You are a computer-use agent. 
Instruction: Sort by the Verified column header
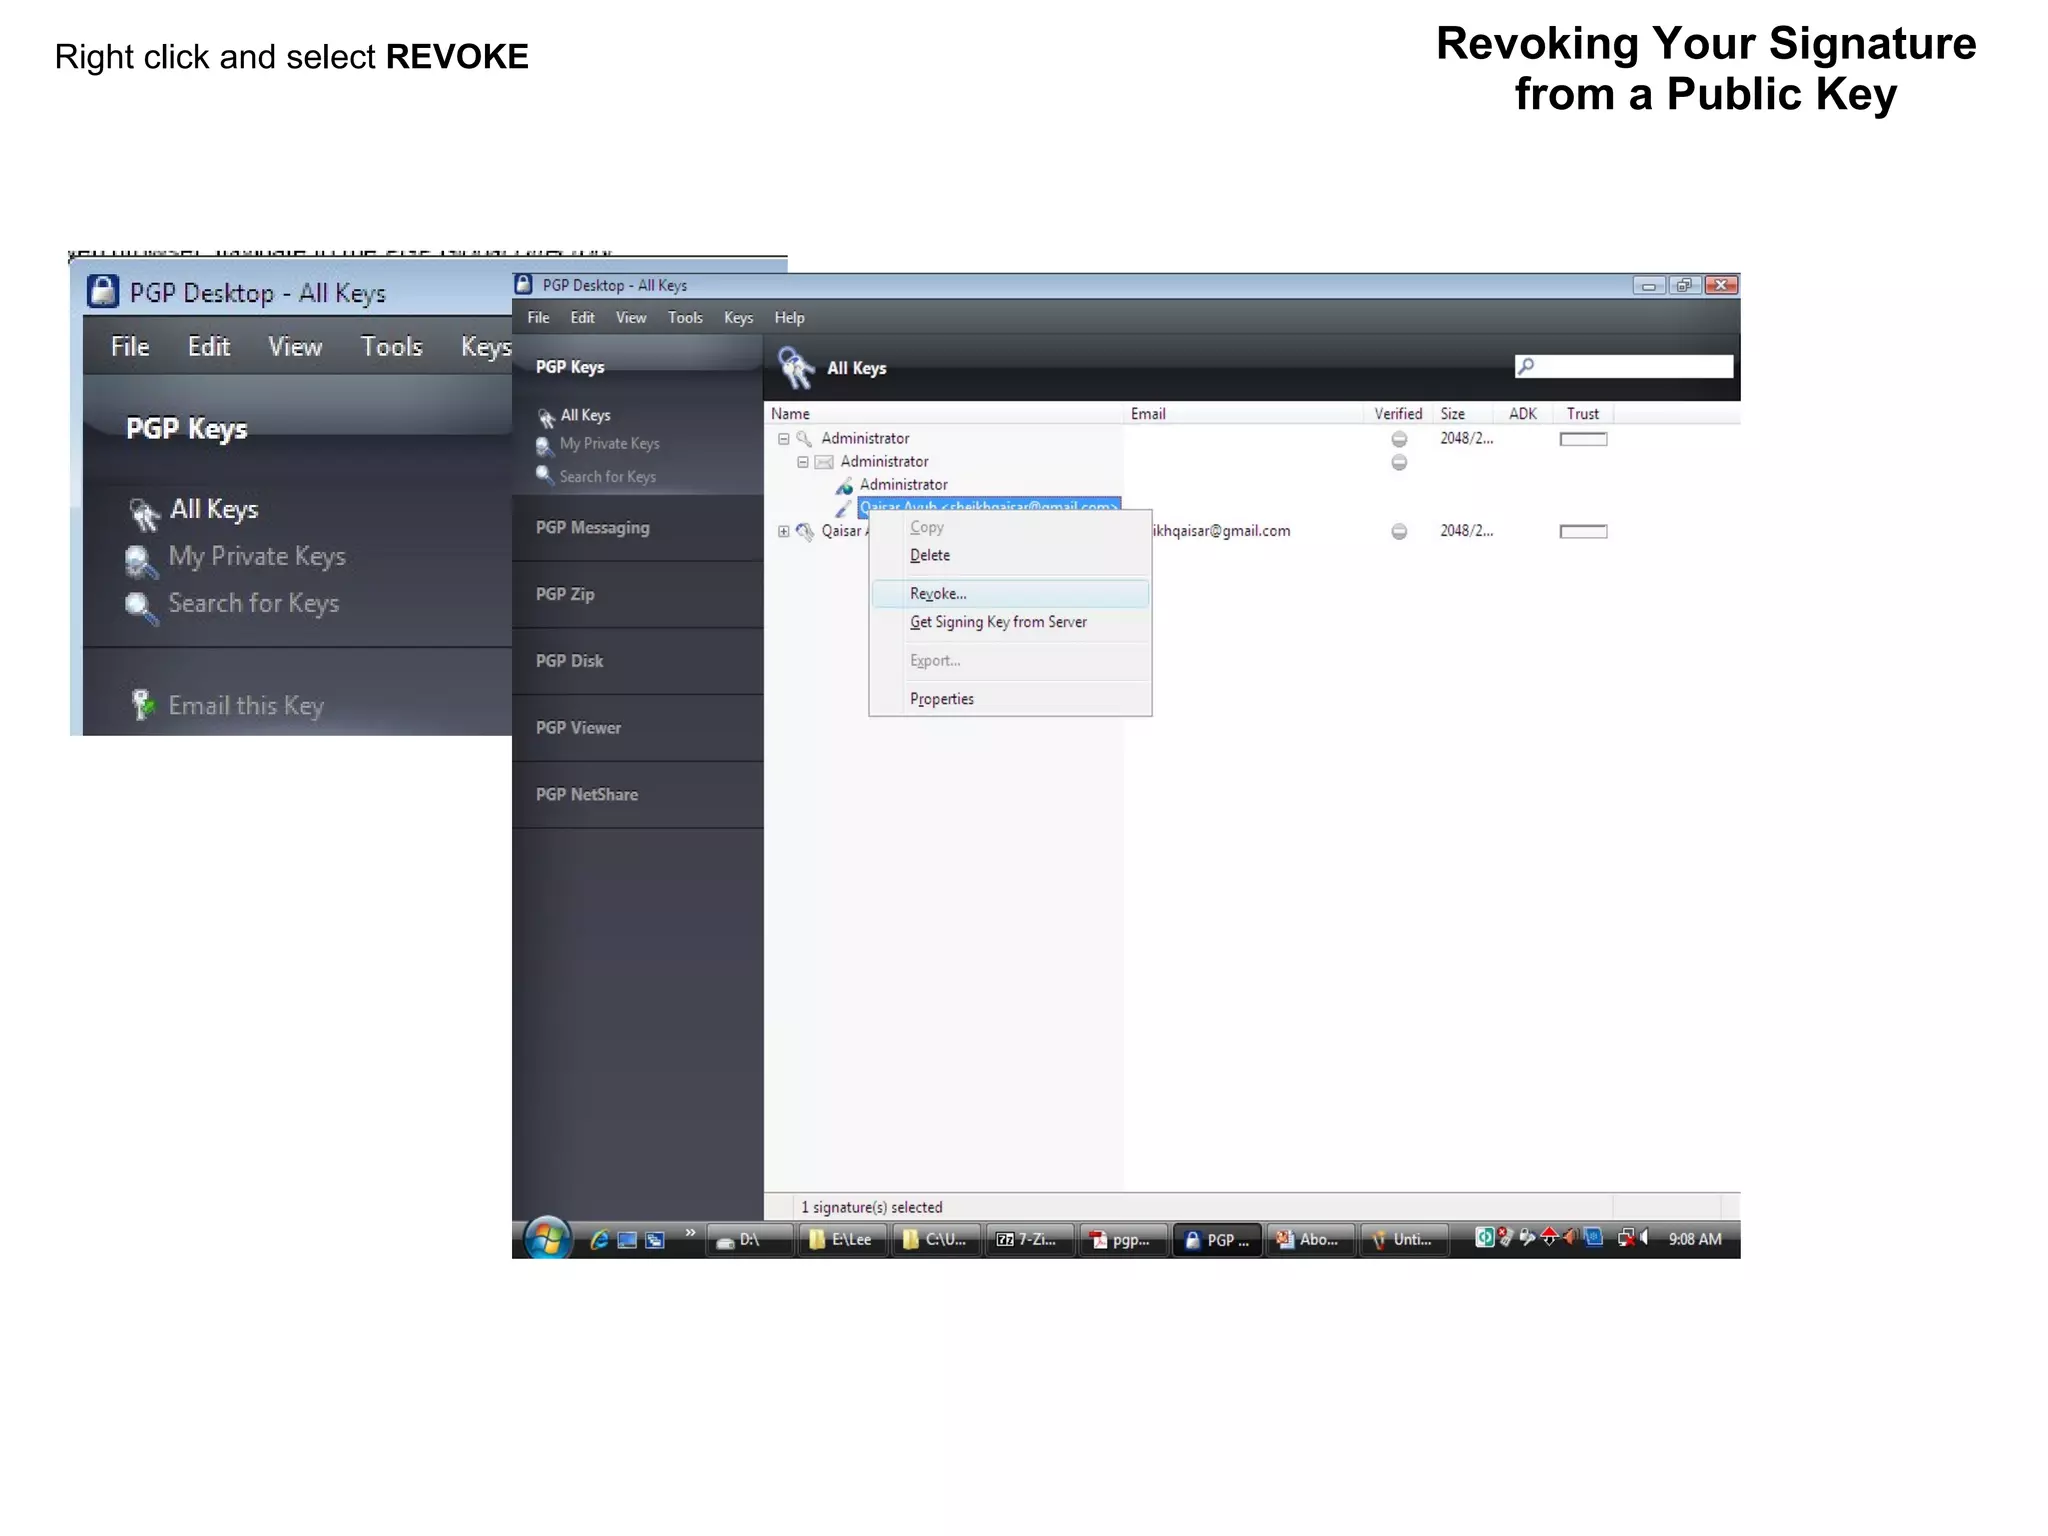[x=1397, y=414]
